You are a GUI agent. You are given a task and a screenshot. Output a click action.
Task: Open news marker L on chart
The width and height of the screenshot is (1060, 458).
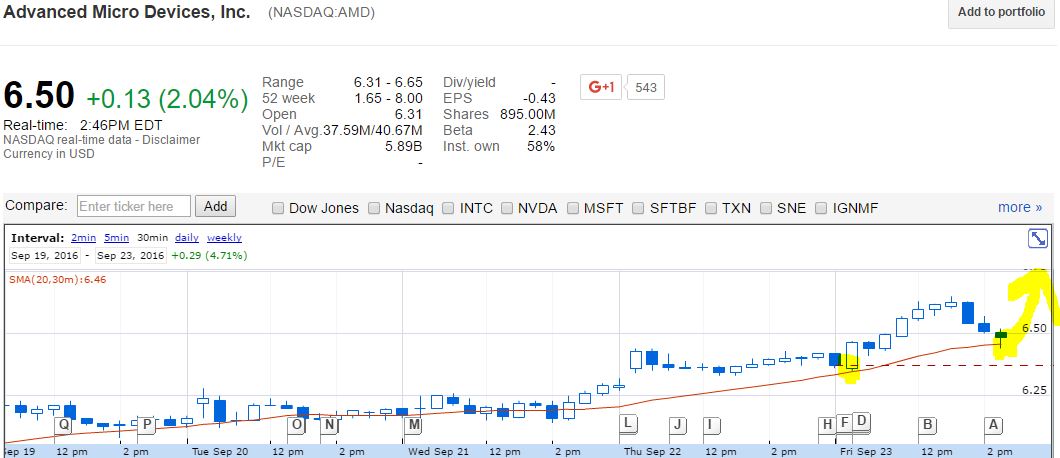(628, 423)
